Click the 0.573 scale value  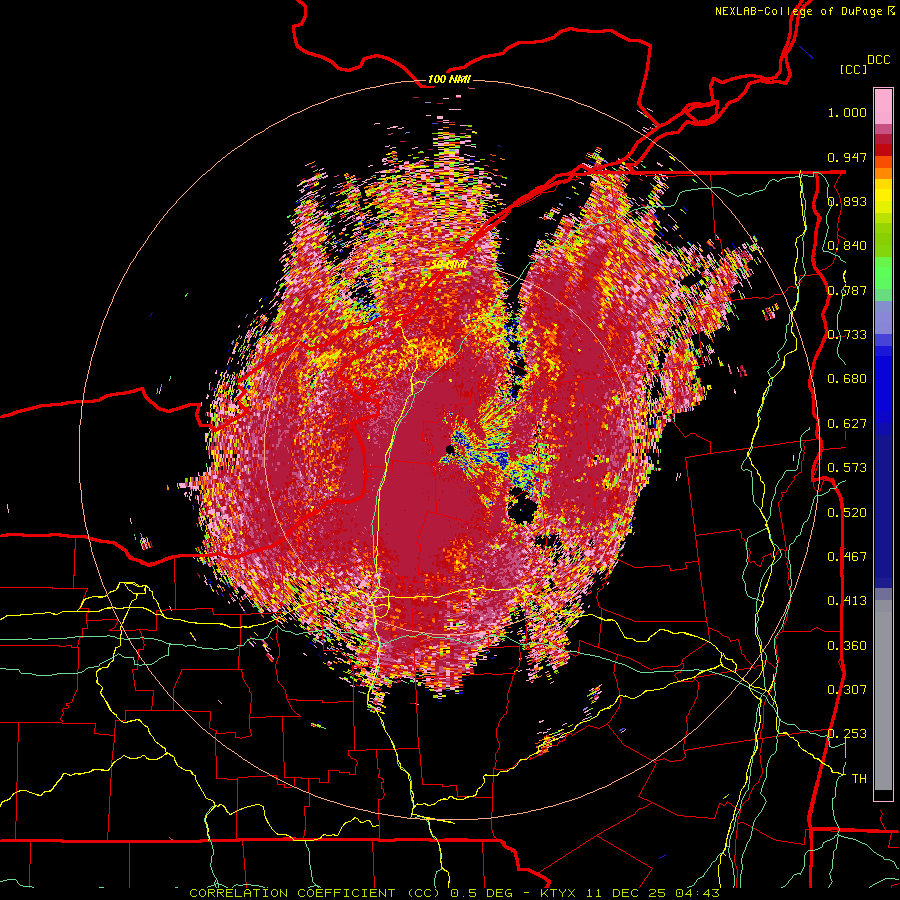847,468
